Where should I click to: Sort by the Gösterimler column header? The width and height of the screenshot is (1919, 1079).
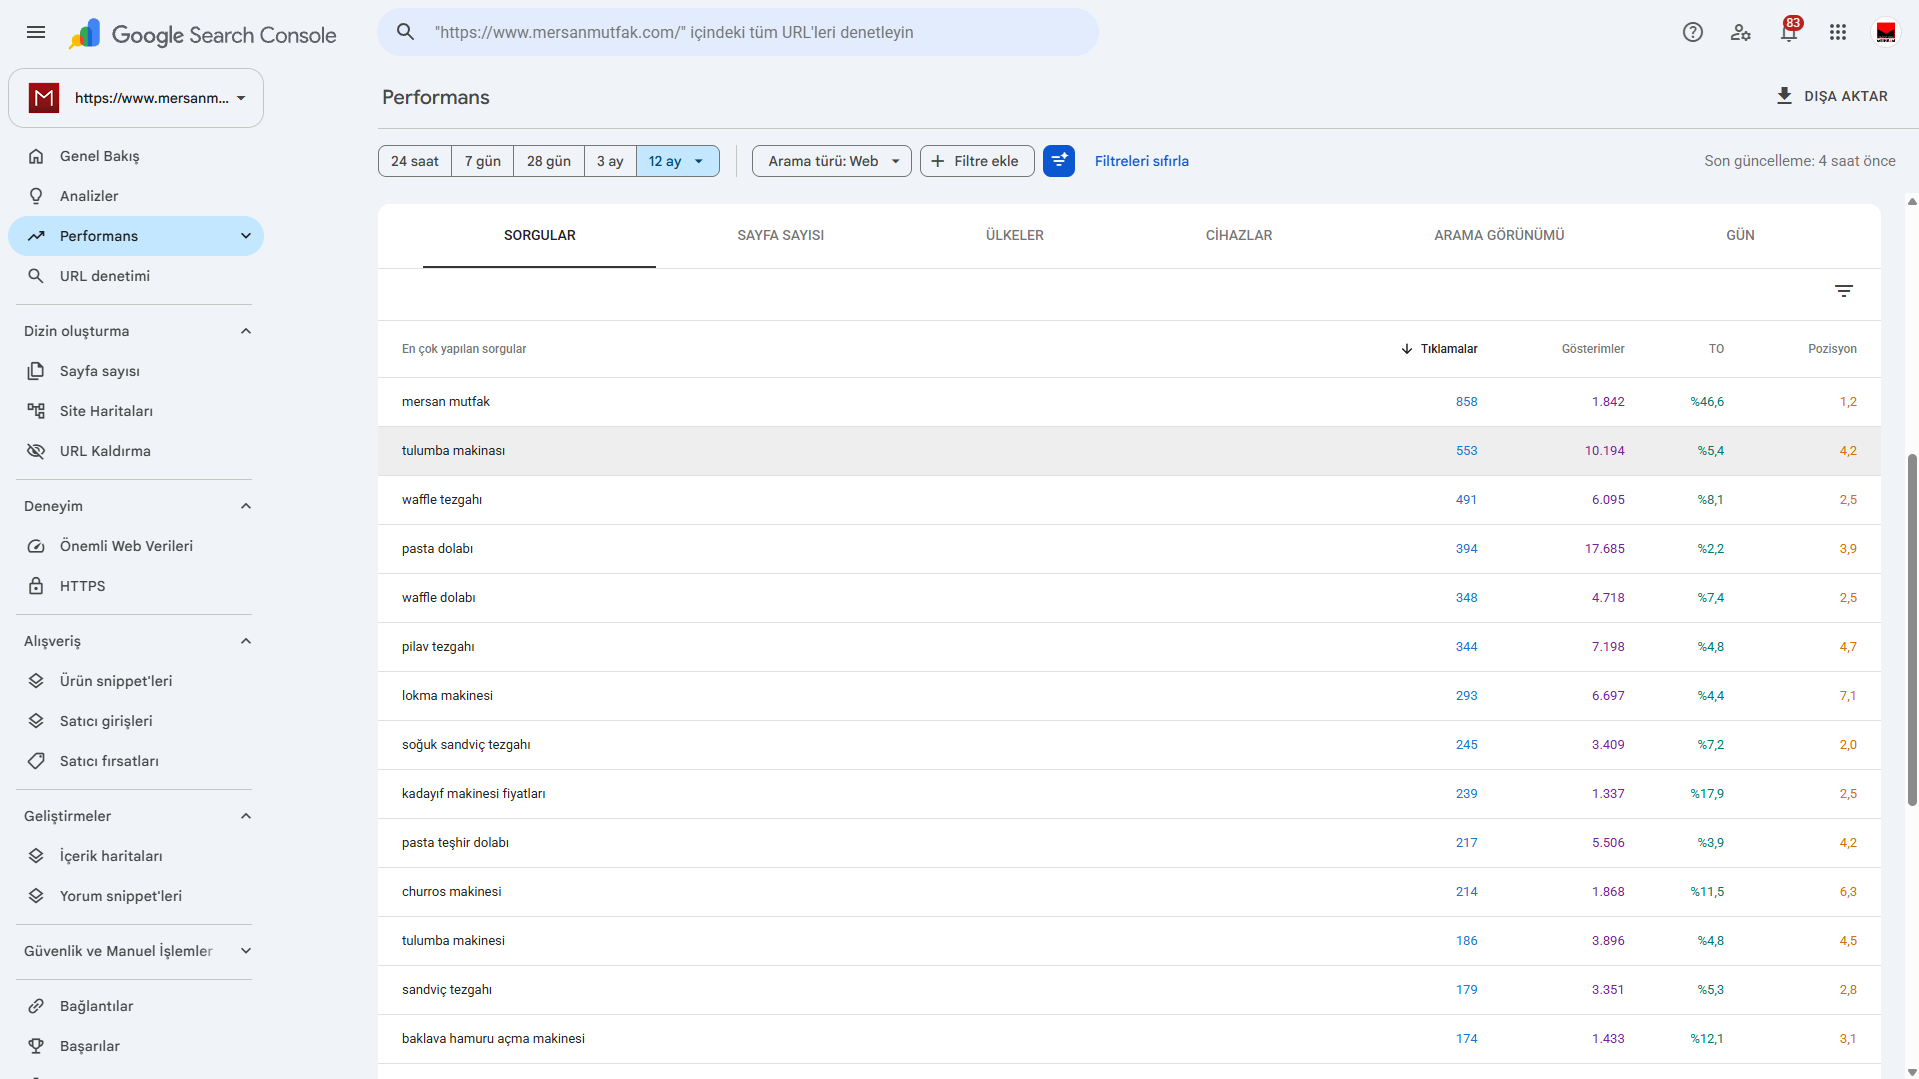(x=1593, y=349)
